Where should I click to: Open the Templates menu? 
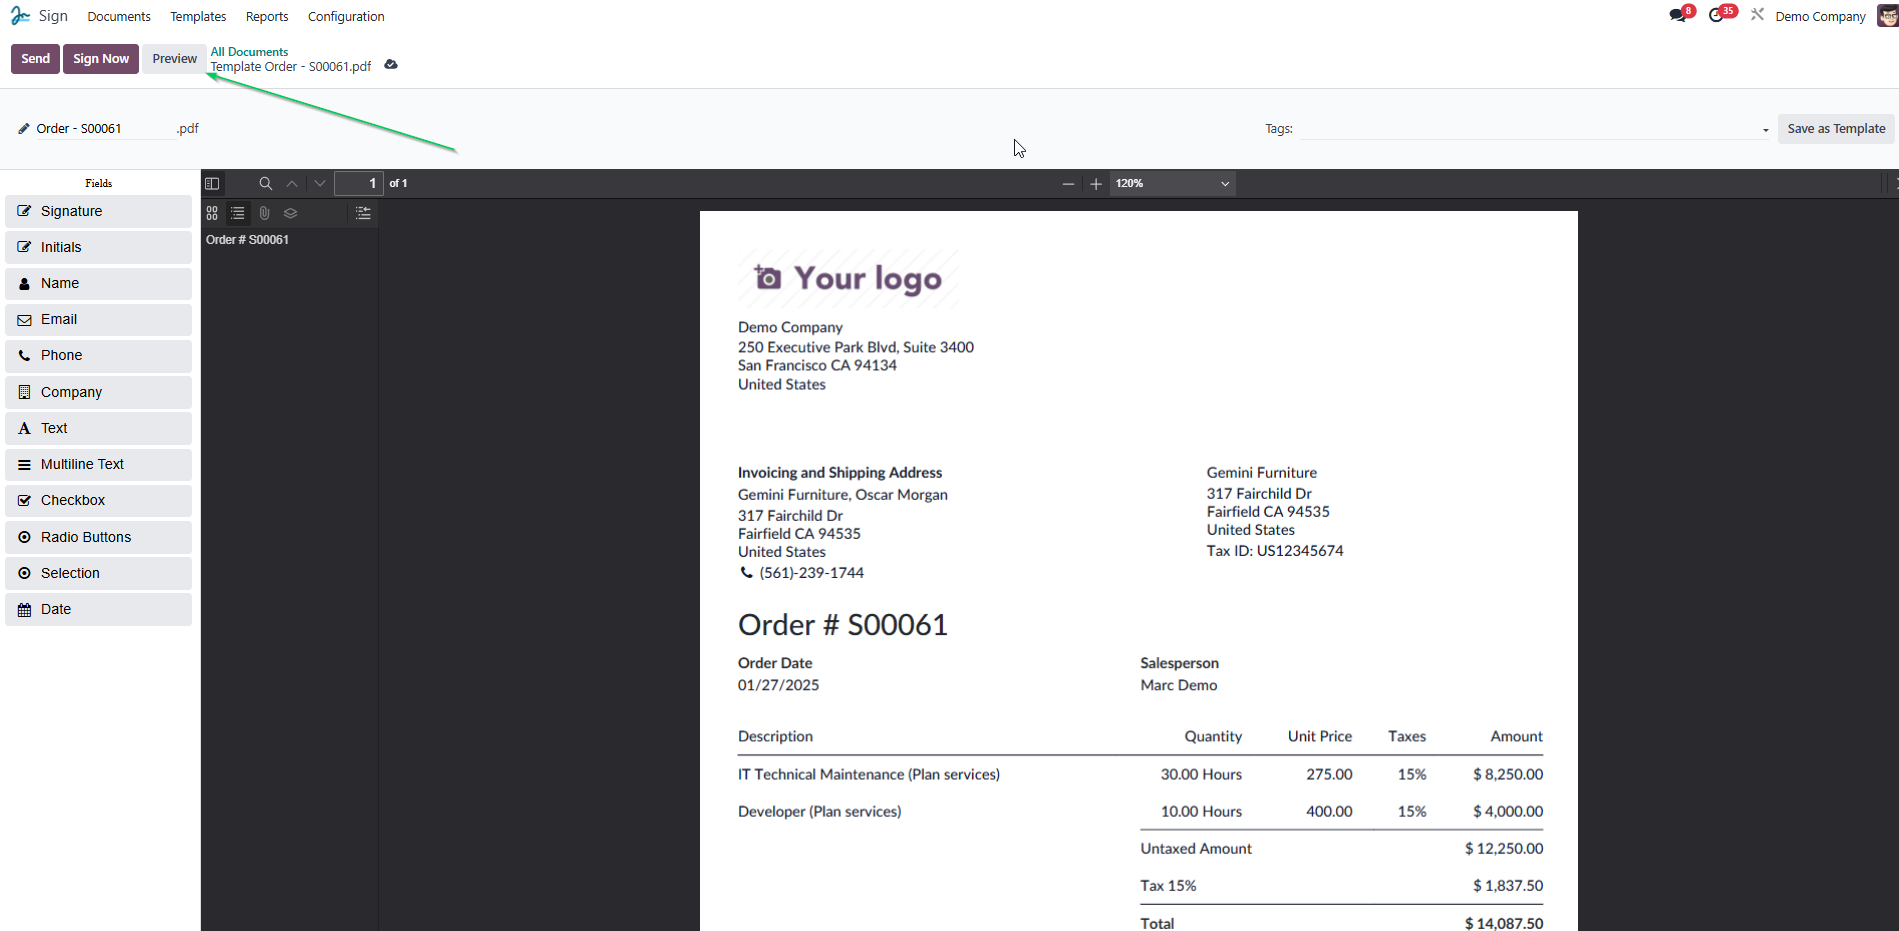pos(198,16)
